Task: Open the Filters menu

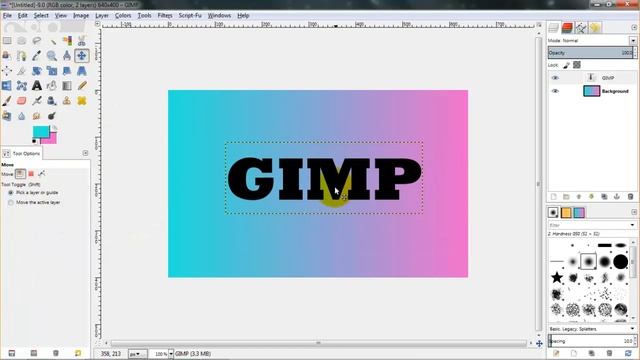Action: (x=165, y=16)
